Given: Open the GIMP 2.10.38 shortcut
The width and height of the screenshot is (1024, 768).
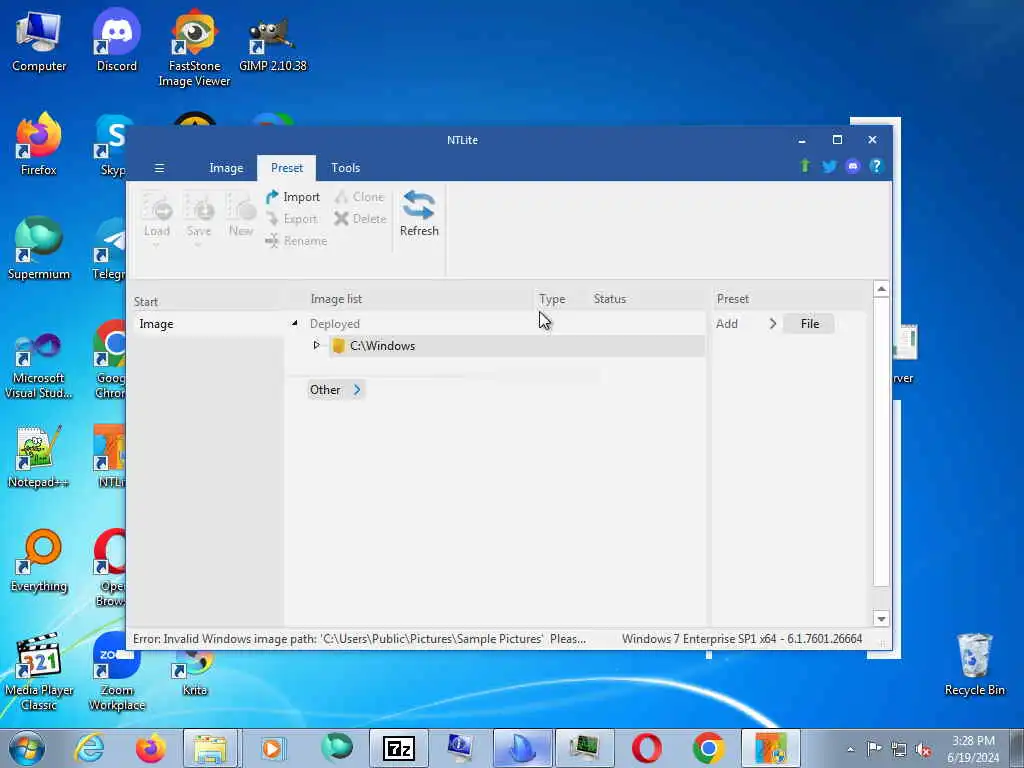Looking at the screenshot, I should (x=272, y=41).
